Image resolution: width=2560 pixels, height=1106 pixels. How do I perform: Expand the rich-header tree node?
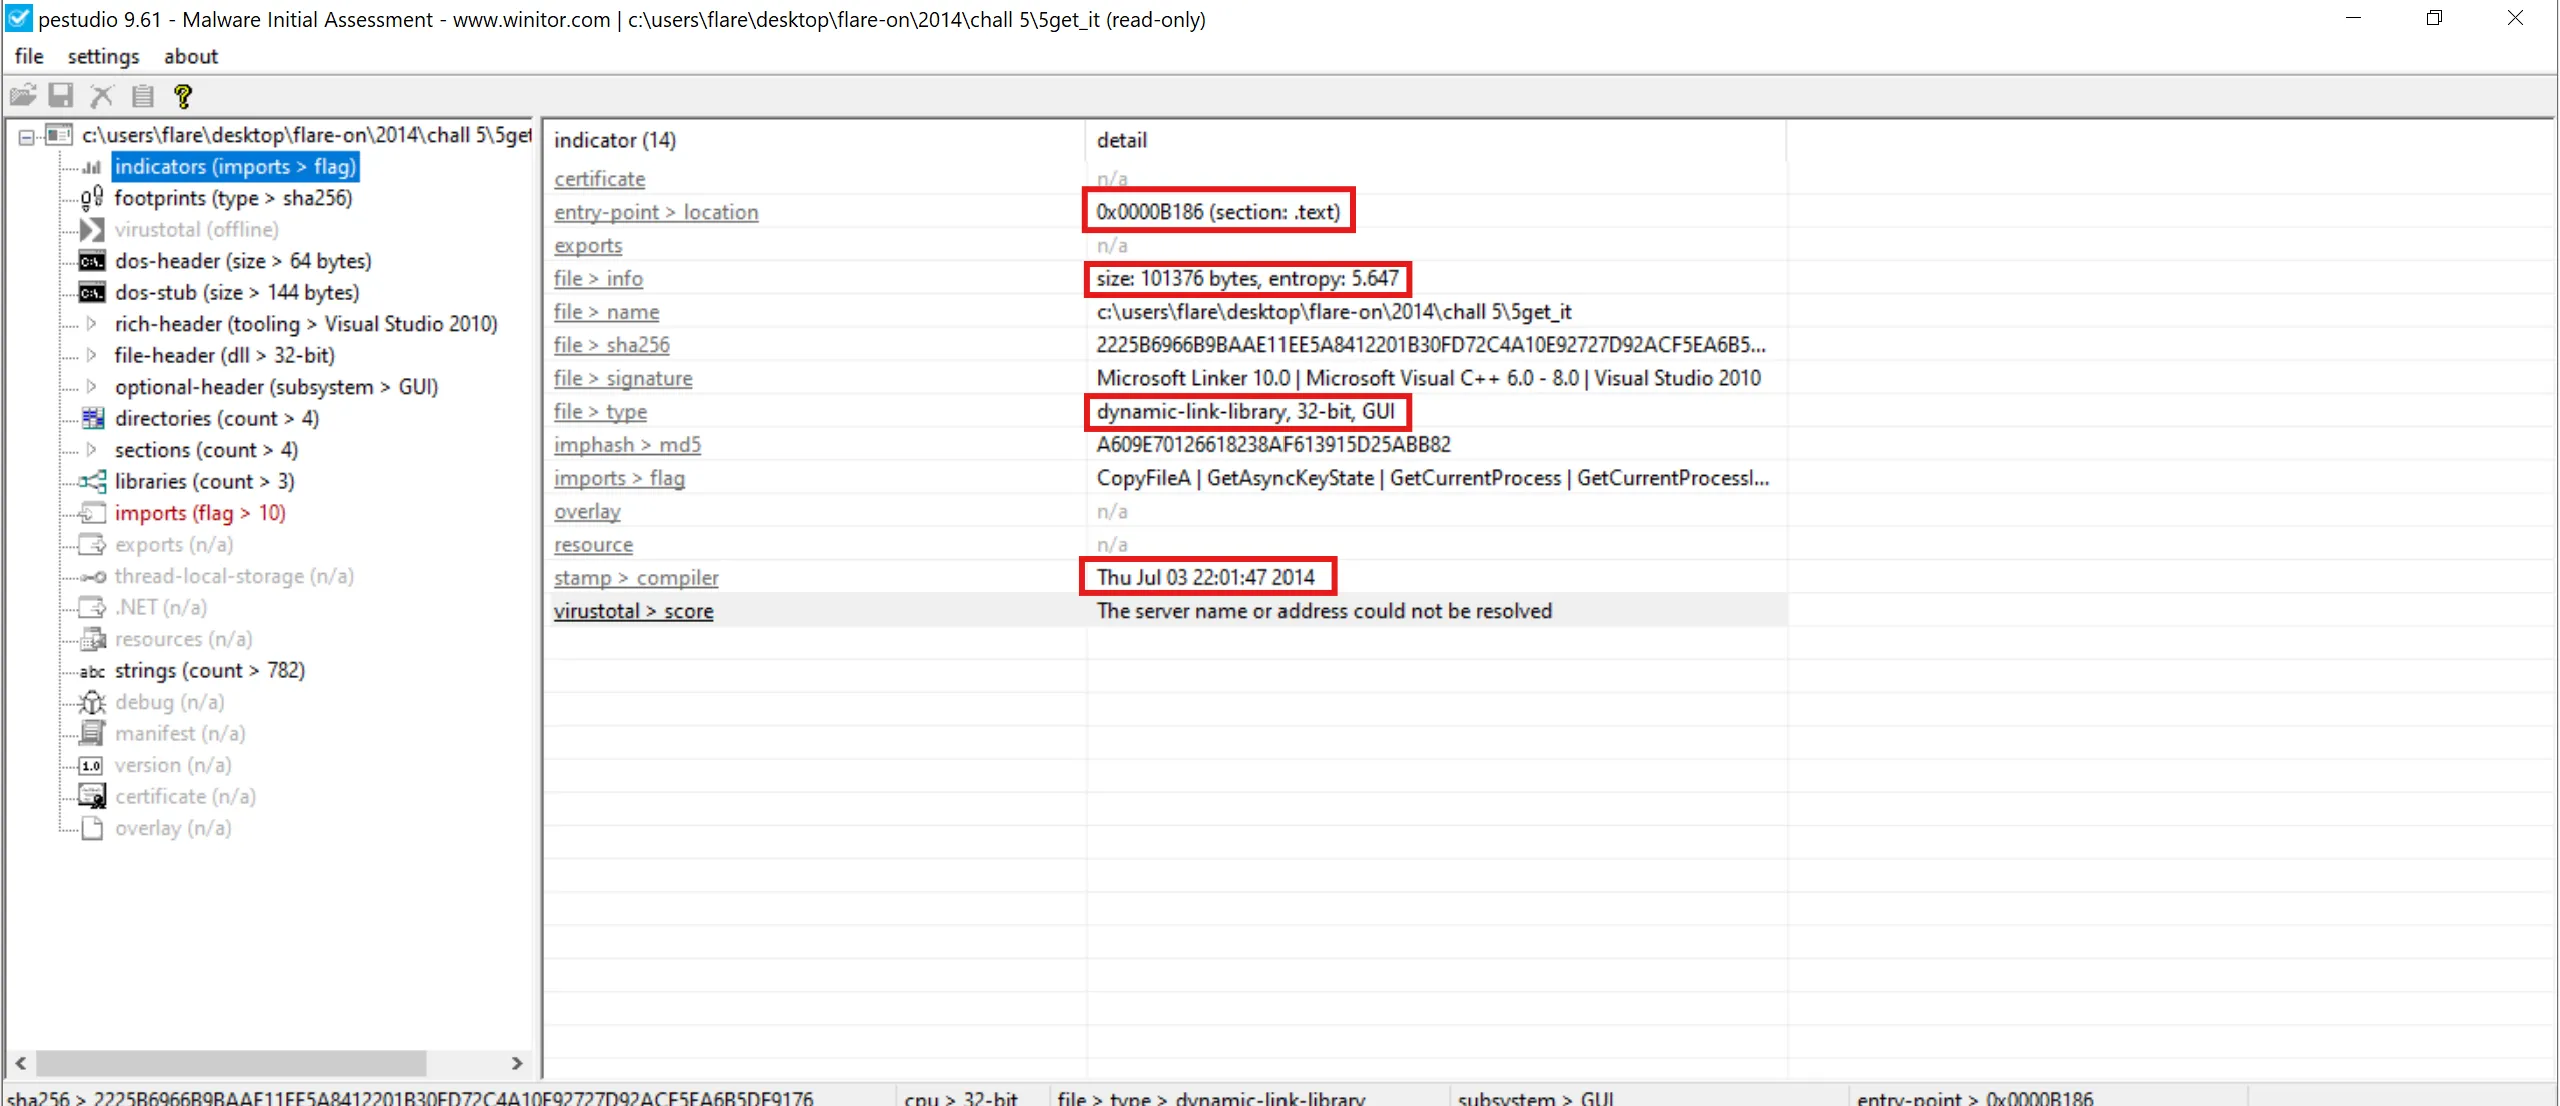92,324
